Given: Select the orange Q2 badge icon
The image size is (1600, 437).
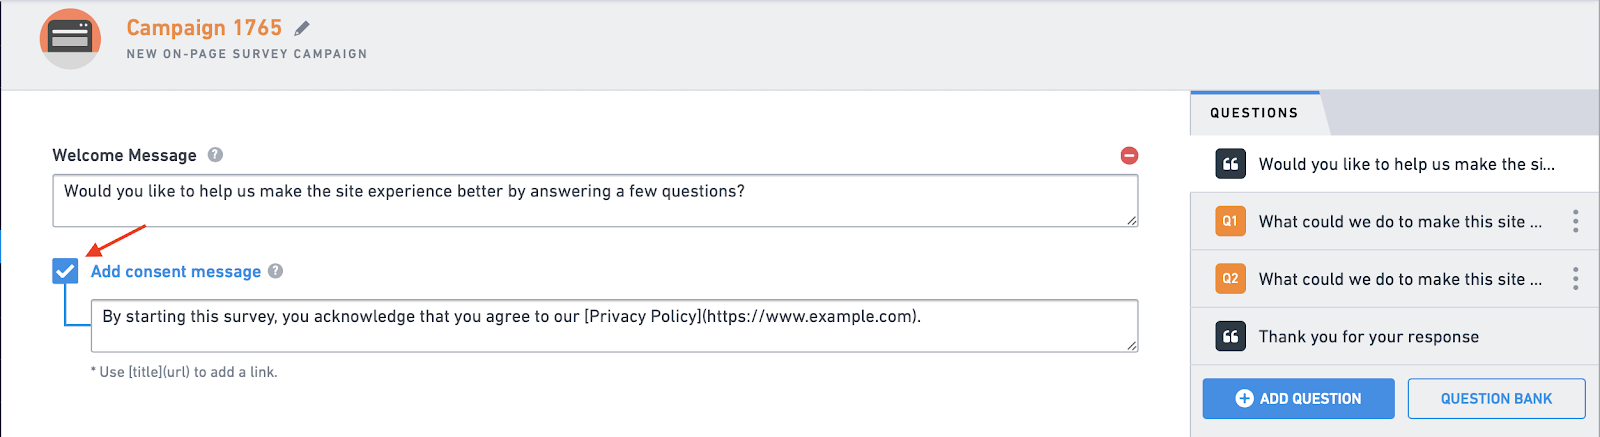Looking at the screenshot, I should pos(1230,279).
